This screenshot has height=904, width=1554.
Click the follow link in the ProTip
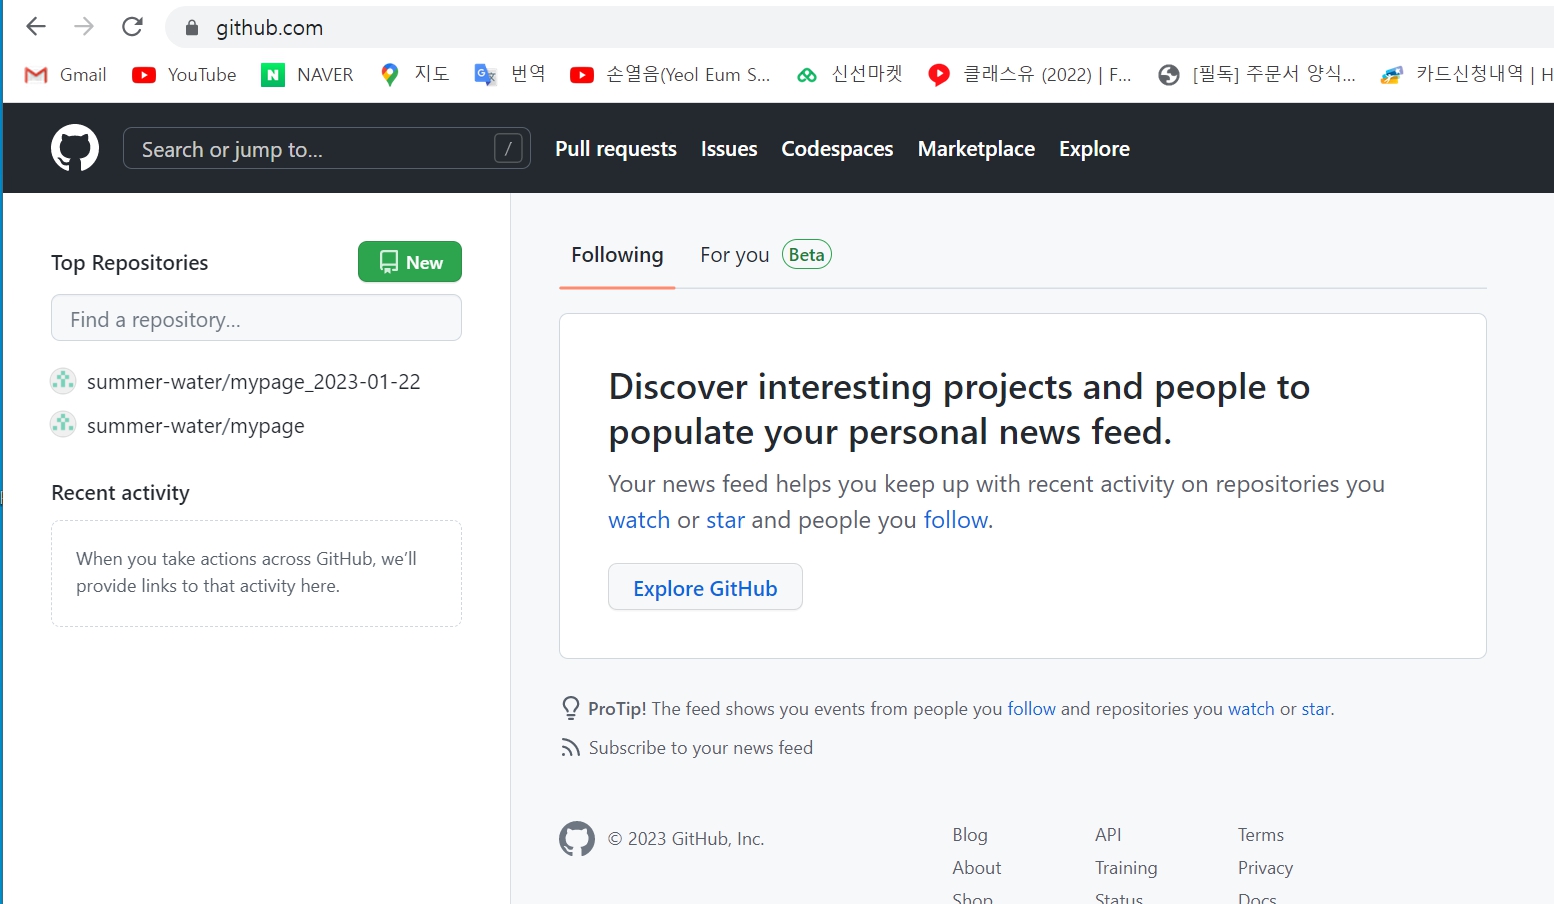(1031, 709)
